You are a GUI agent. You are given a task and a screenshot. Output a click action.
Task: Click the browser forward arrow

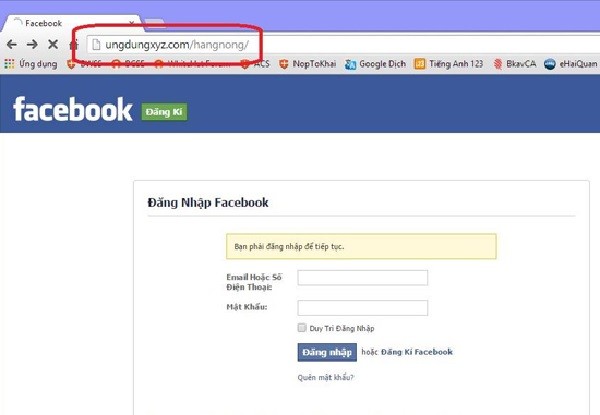(x=33, y=44)
